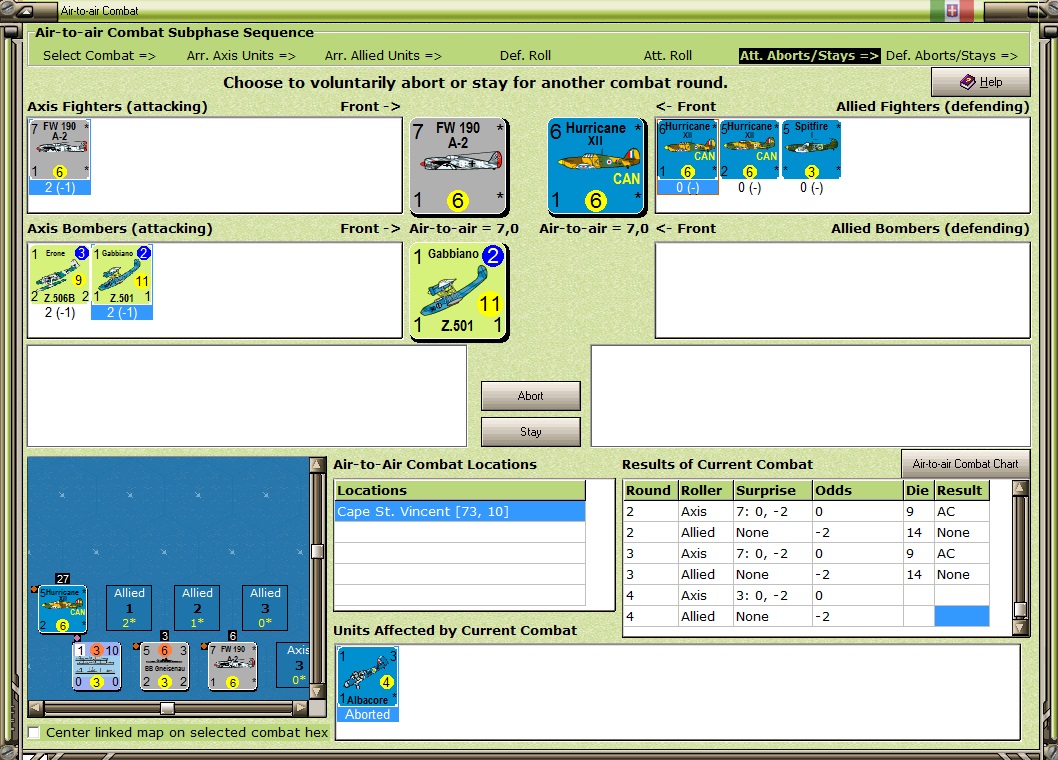
Task: Click the large Gabbiano Z.501 front bomber counter
Action: 459,292
